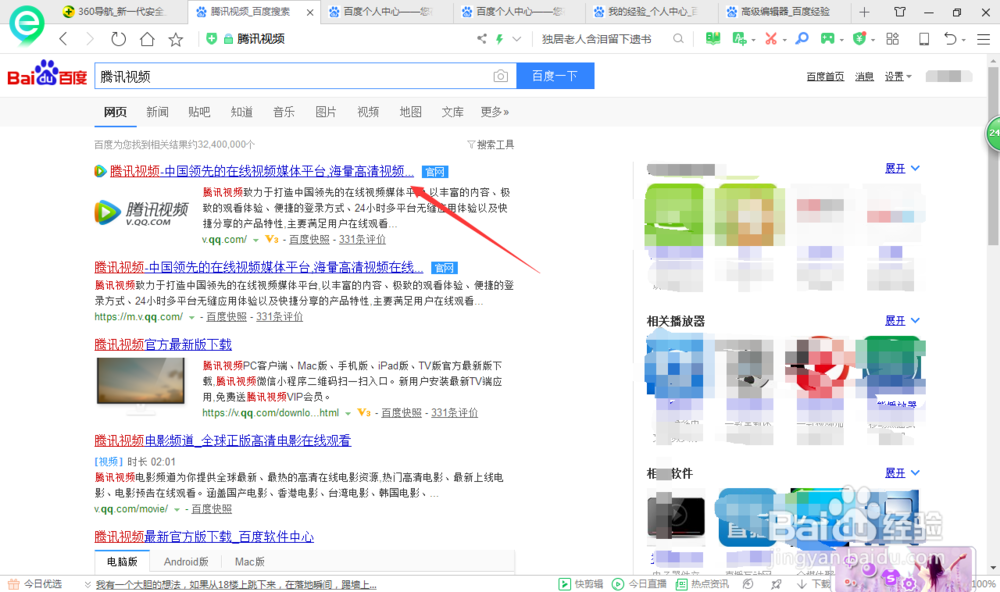Switch to the 贴吧 search tab
The width and height of the screenshot is (1000, 592).
coord(199,112)
